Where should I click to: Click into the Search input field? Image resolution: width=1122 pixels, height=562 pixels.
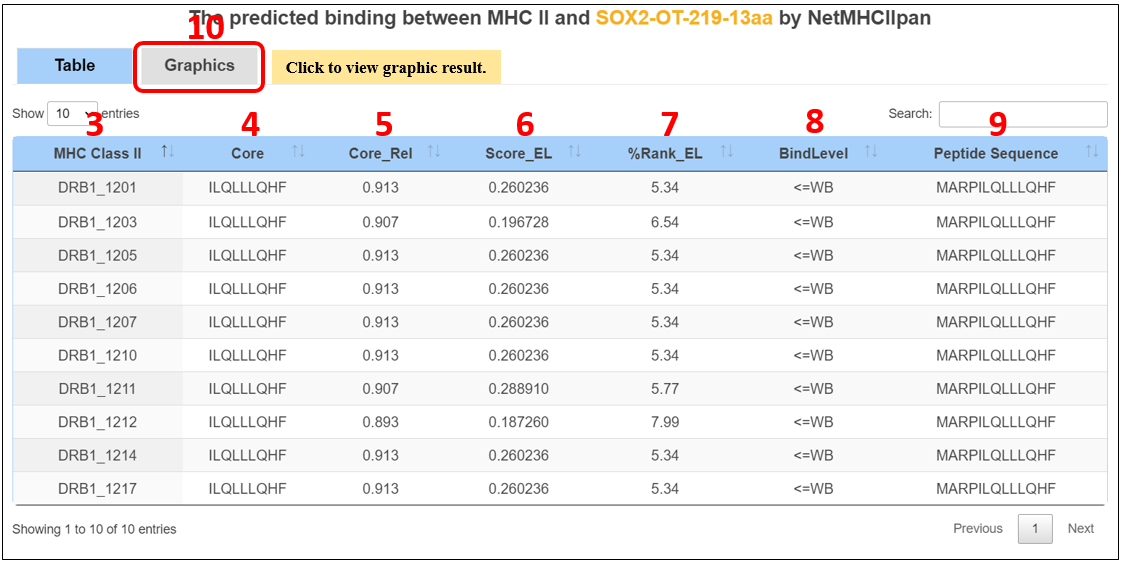1022,114
